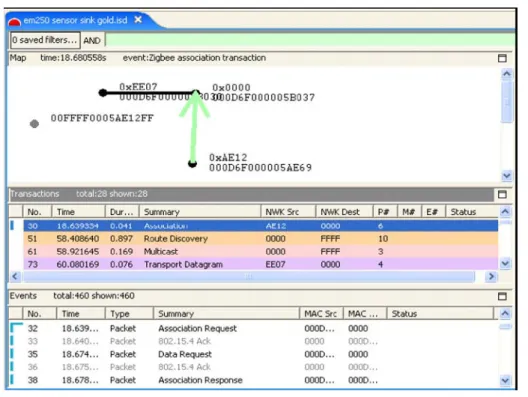Viewport: 528px width, 397px height.
Task: Click Transactions horizontal scroll left arrow
Action: click(15, 276)
